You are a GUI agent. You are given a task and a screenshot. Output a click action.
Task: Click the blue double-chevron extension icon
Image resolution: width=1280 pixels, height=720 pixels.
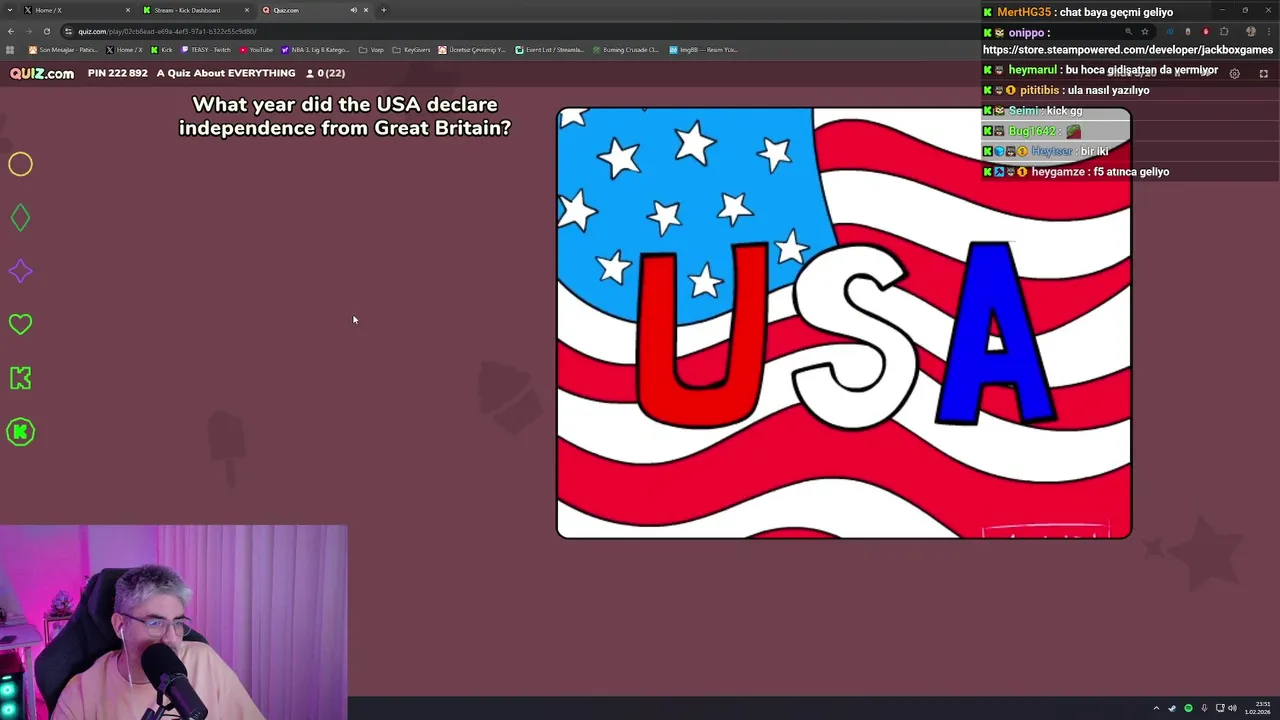click(x=1170, y=31)
